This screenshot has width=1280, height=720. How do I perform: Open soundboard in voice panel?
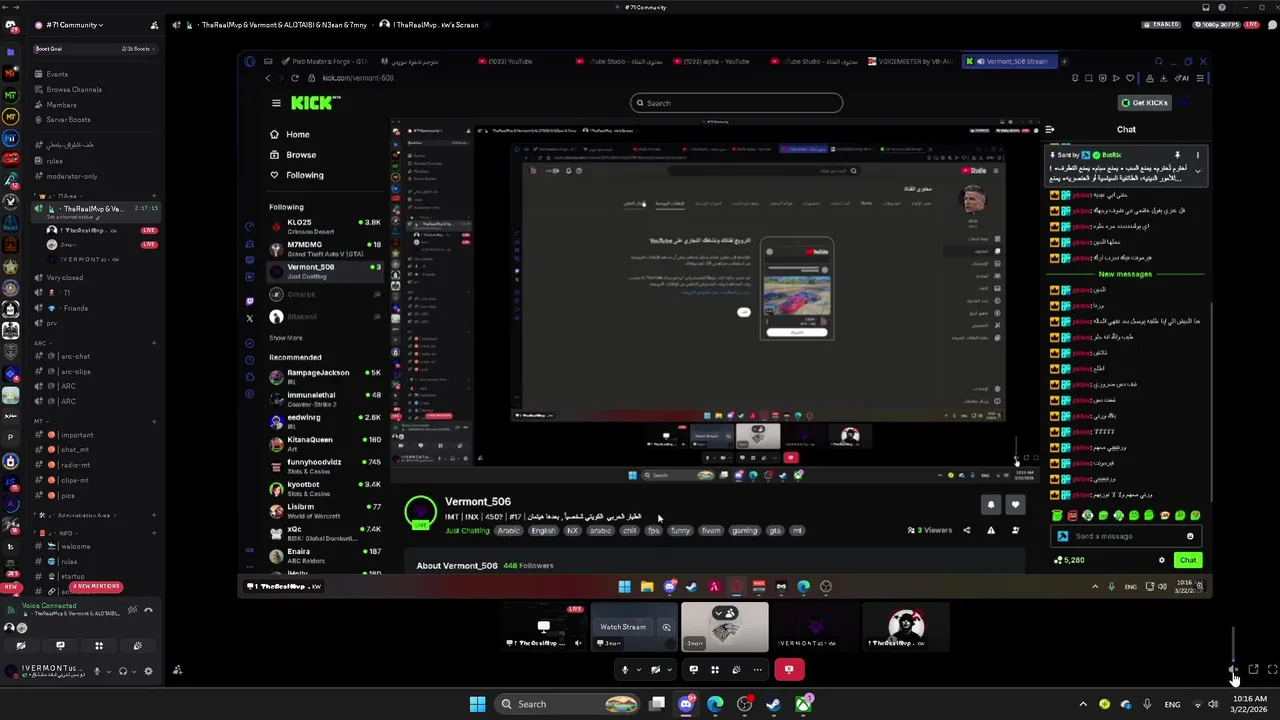(138, 646)
